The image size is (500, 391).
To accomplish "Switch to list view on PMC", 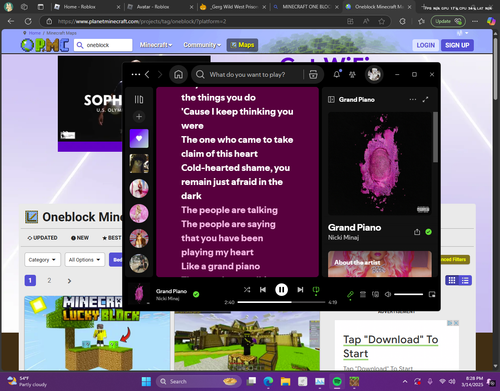I will 465,280.
